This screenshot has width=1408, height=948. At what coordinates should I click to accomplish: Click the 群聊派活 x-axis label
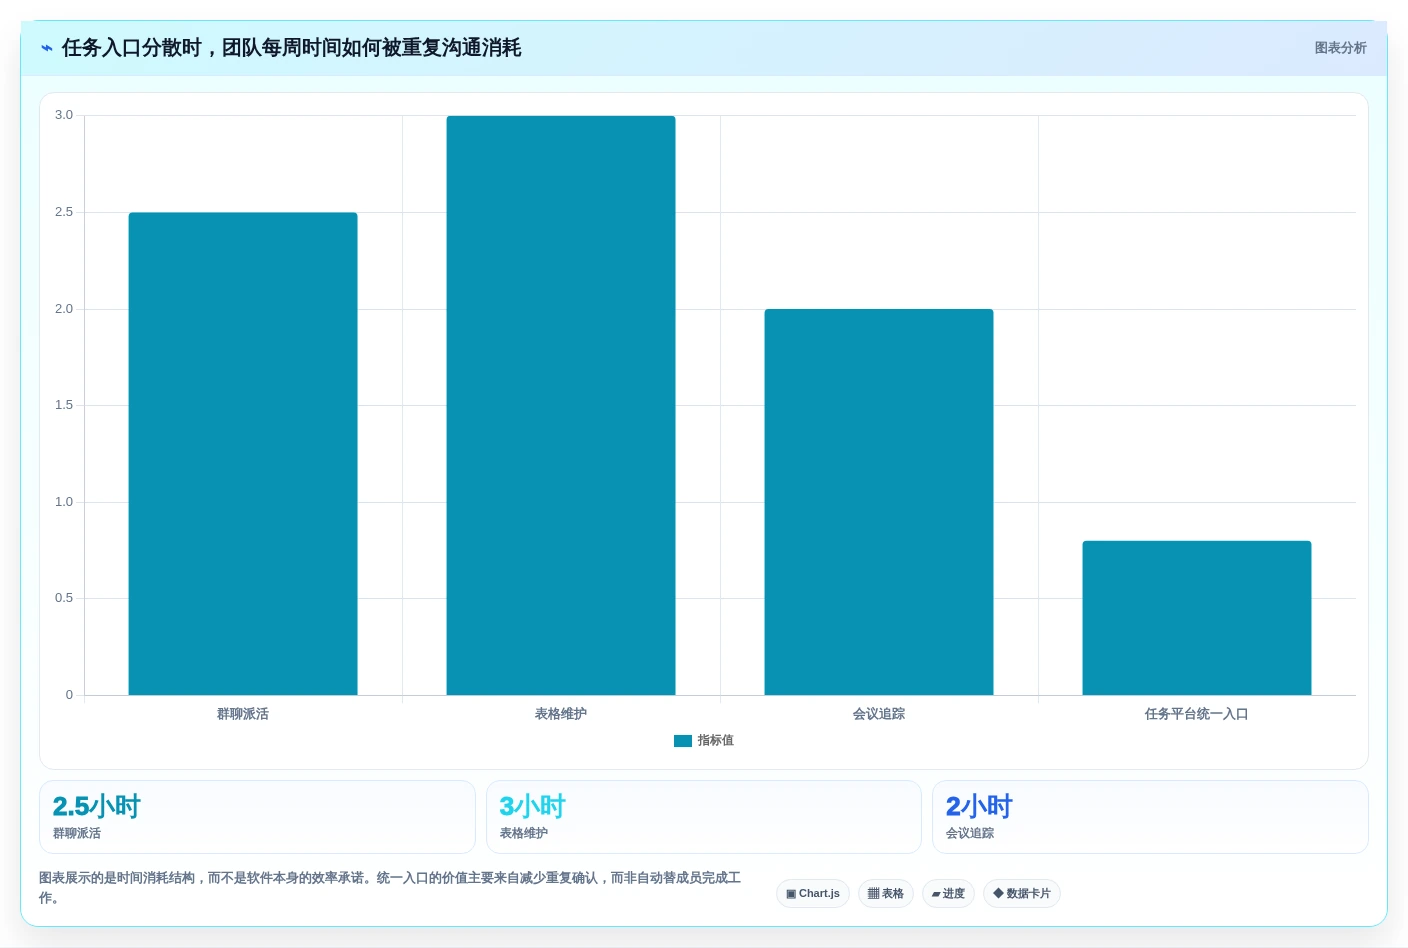point(243,714)
